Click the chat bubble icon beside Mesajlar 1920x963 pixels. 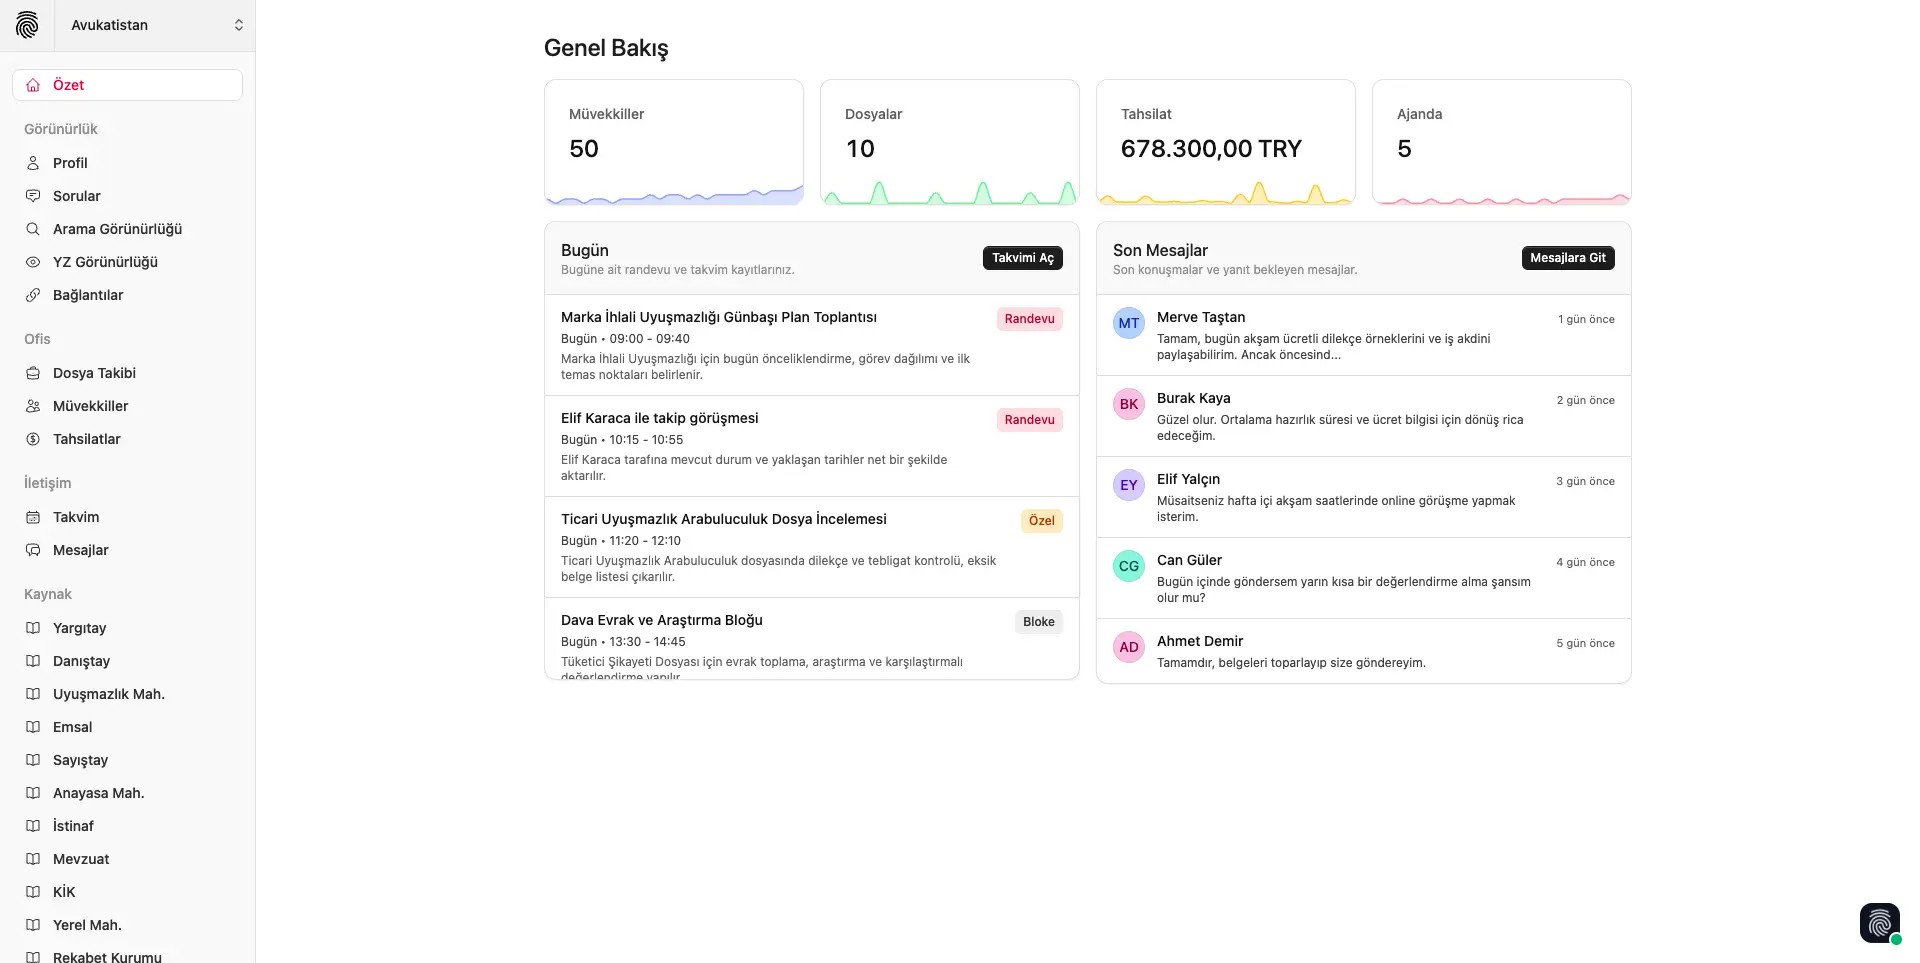(33, 550)
